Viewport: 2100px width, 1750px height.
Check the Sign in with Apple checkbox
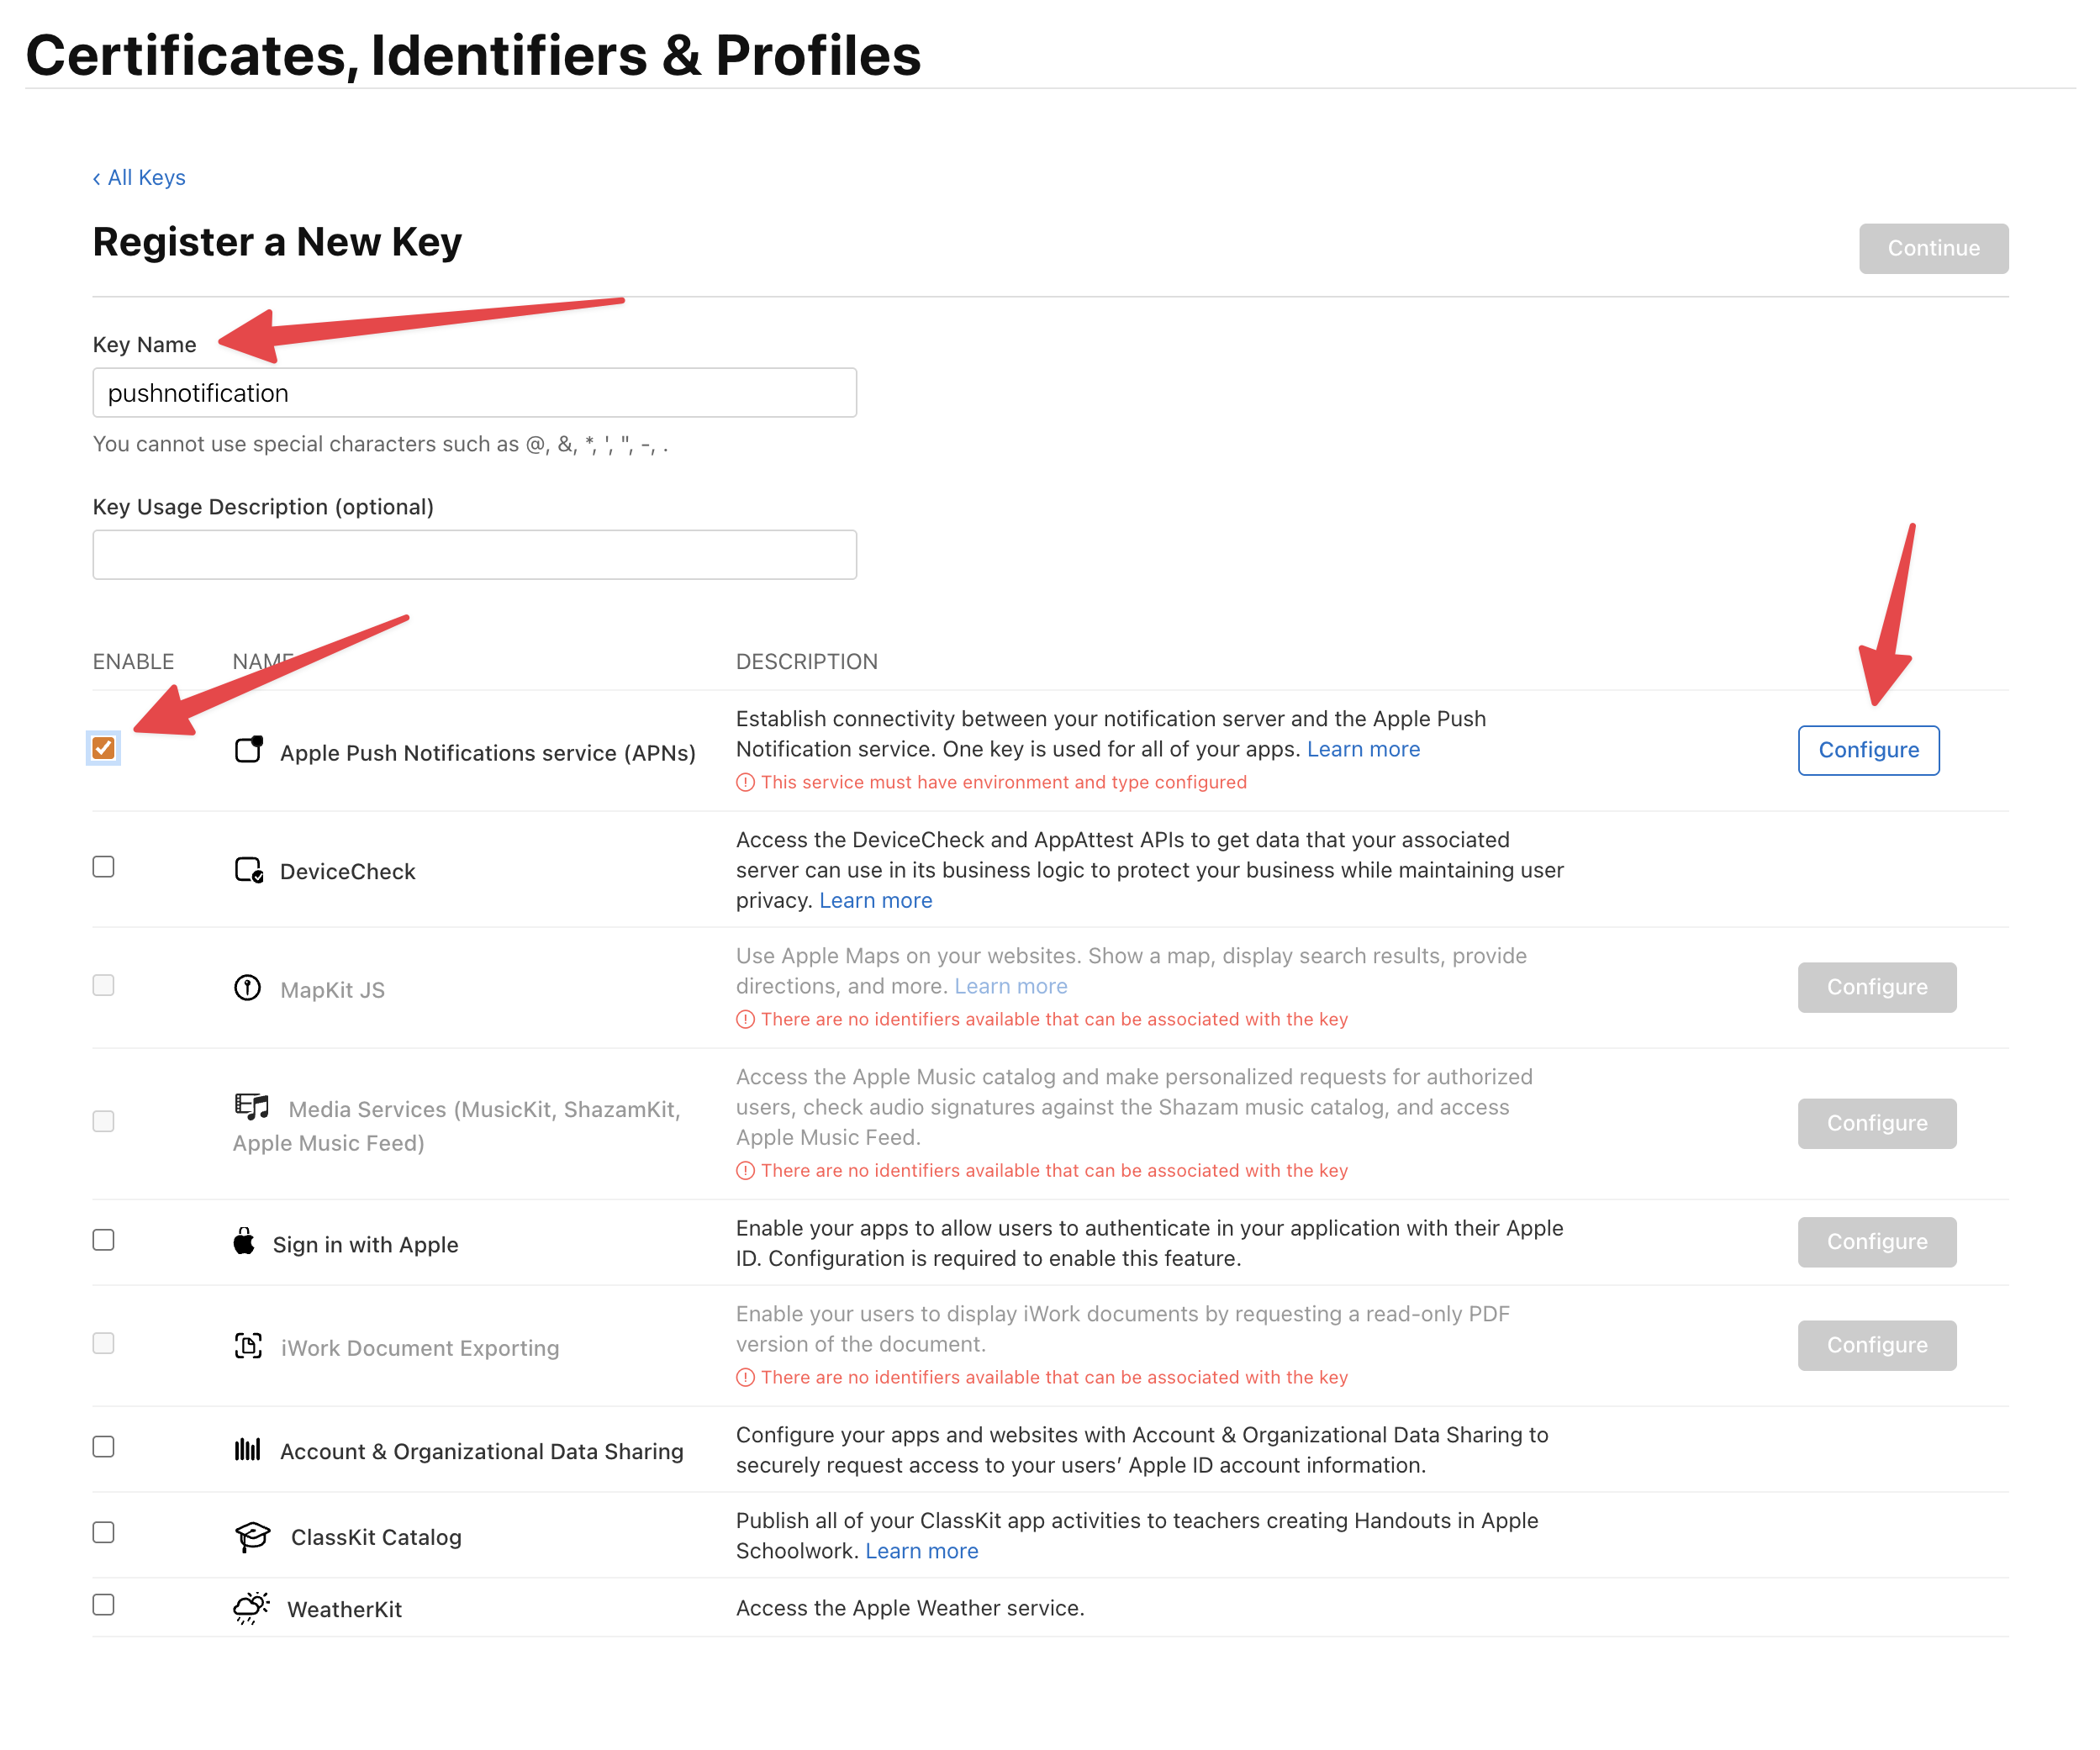point(103,1240)
